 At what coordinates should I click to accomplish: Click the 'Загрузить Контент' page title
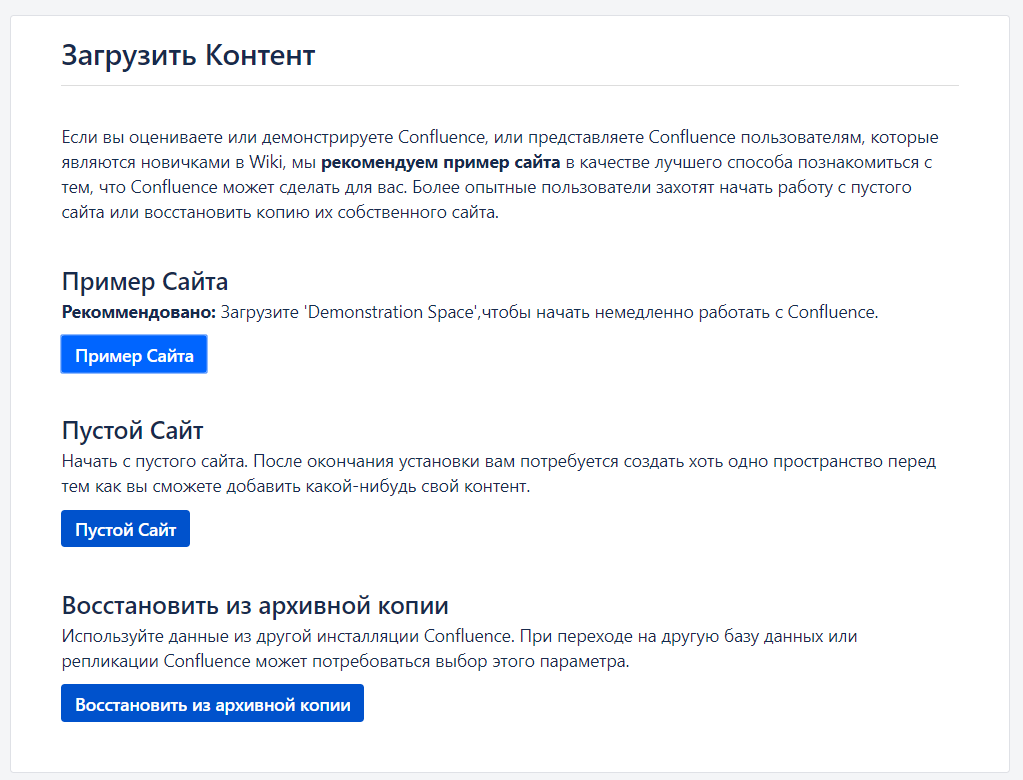(x=188, y=55)
